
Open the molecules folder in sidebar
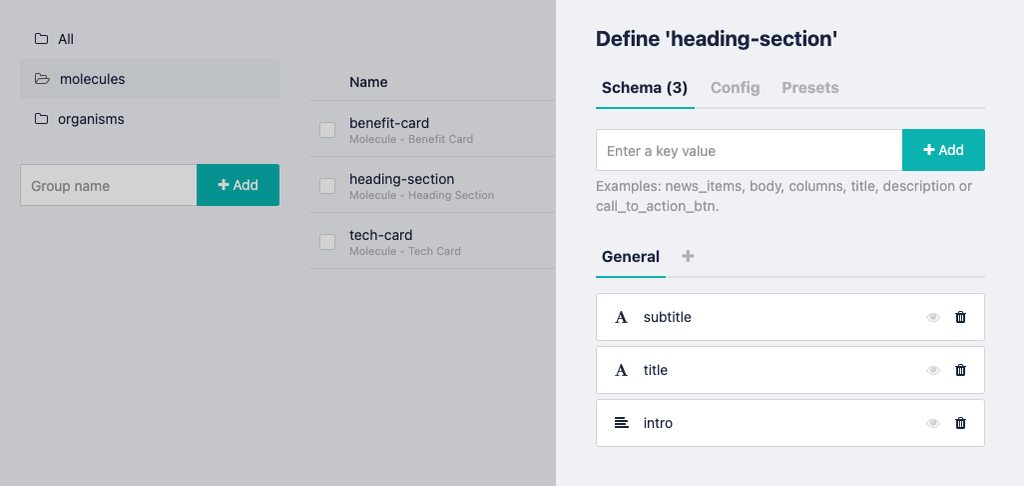click(92, 79)
